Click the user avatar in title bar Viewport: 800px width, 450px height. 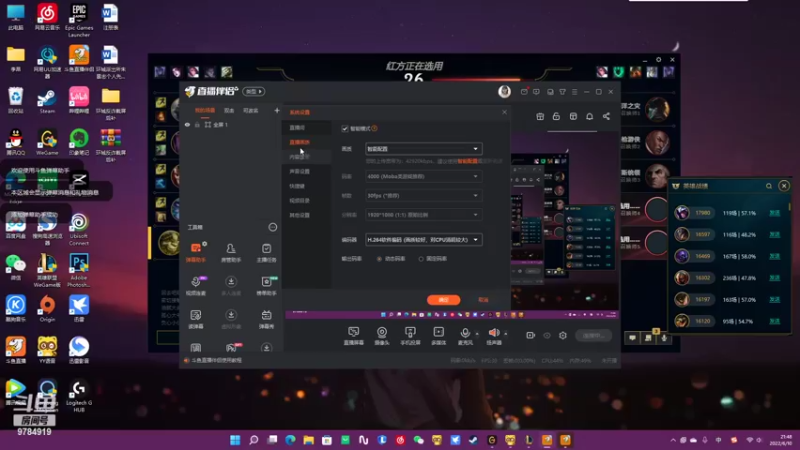point(504,91)
